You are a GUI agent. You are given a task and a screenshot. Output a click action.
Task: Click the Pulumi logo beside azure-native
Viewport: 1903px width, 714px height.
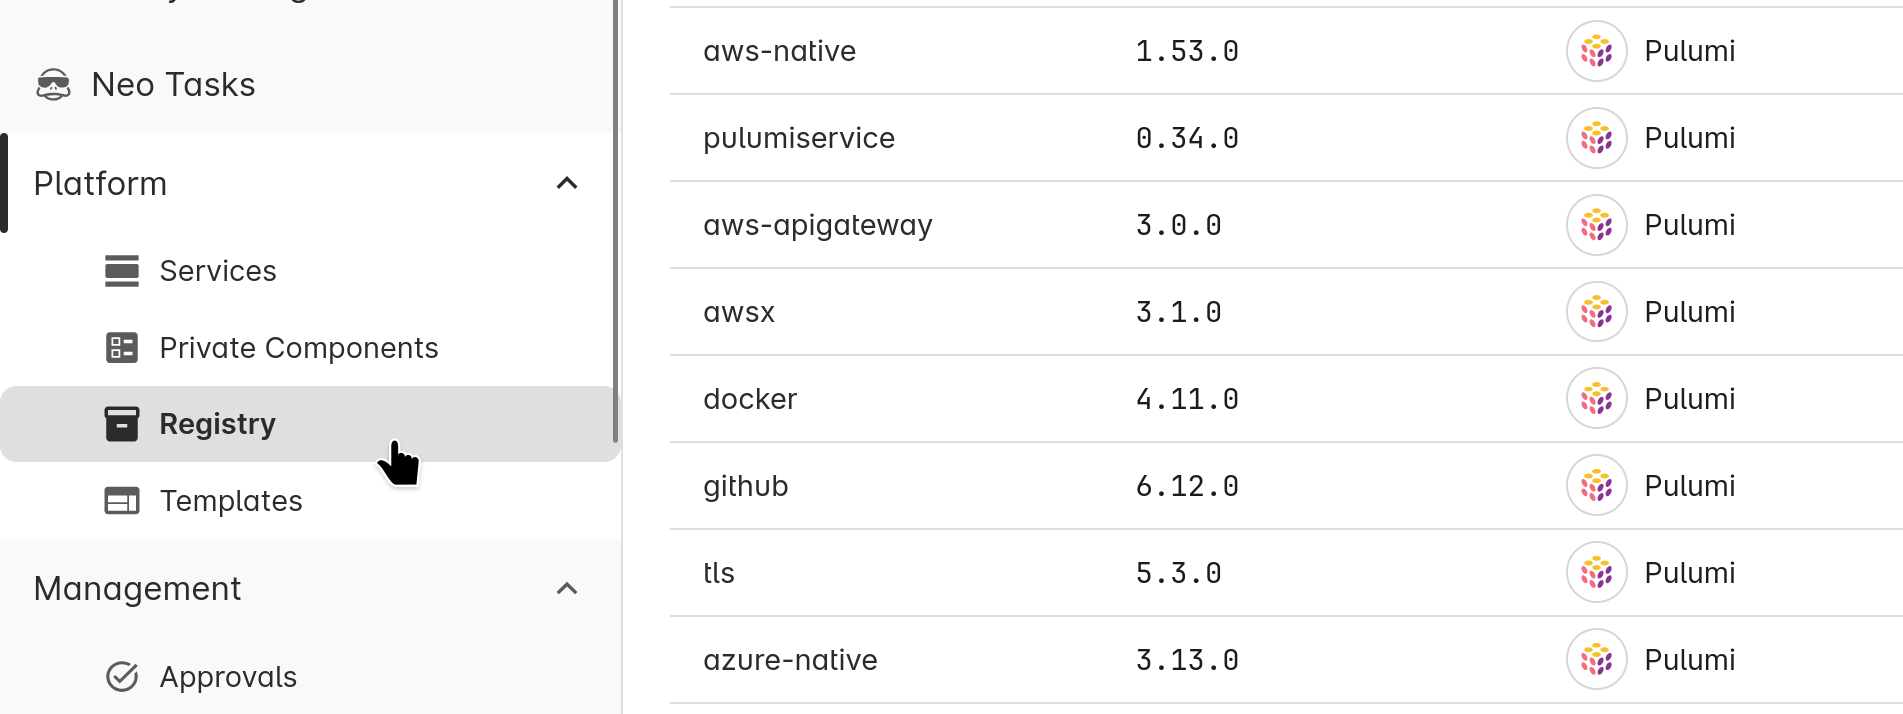pos(1596,659)
